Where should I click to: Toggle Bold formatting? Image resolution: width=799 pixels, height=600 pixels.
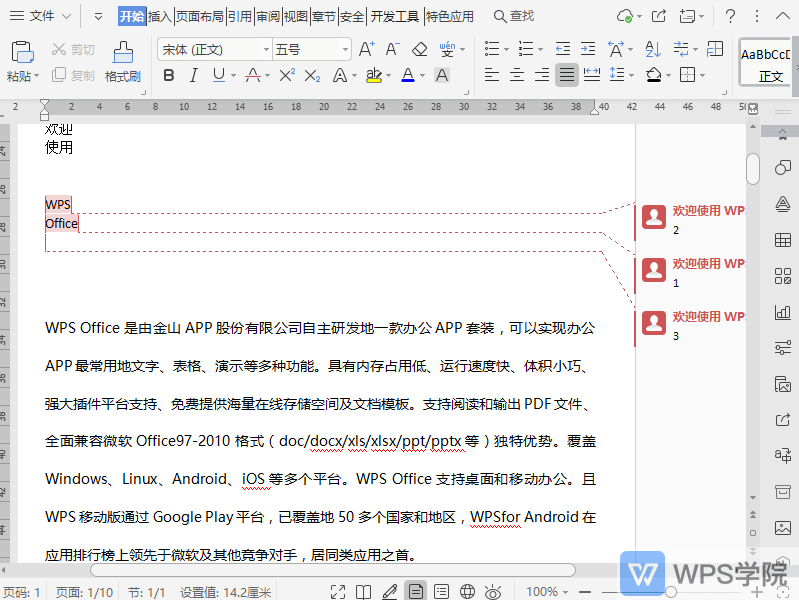click(x=168, y=75)
